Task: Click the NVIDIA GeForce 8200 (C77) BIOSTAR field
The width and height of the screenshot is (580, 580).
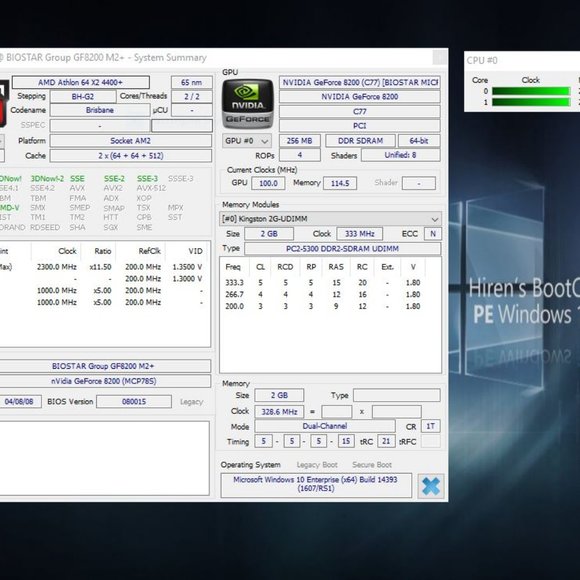Action: pos(360,82)
